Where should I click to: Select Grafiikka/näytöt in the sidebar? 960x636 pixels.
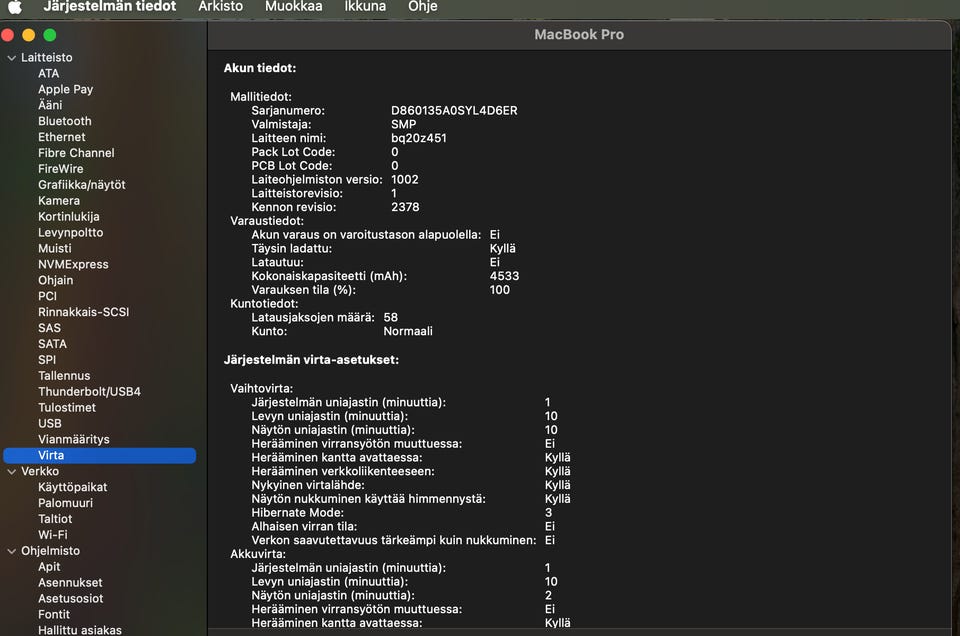pyautogui.click(x=81, y=185)
